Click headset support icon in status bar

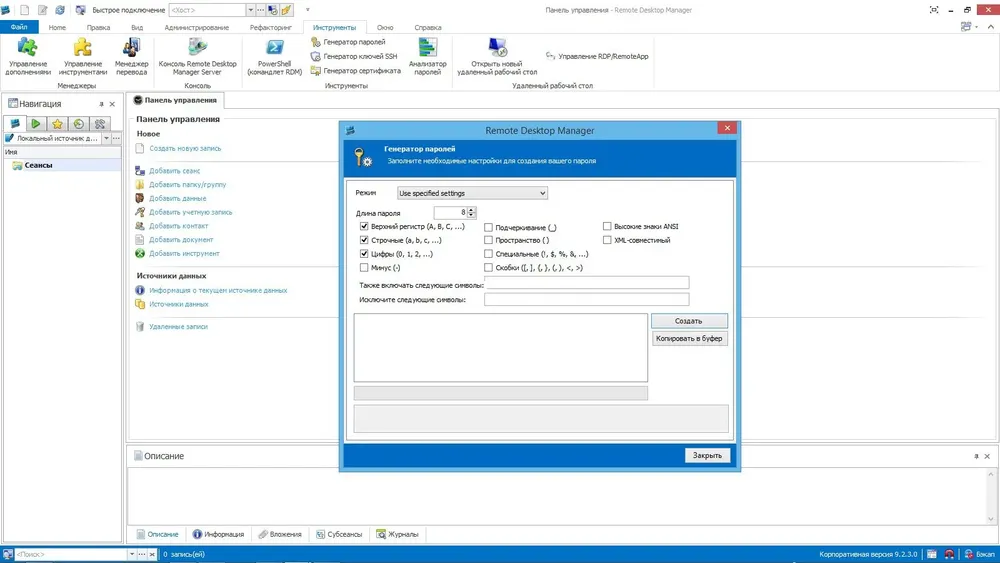point(949,554)
